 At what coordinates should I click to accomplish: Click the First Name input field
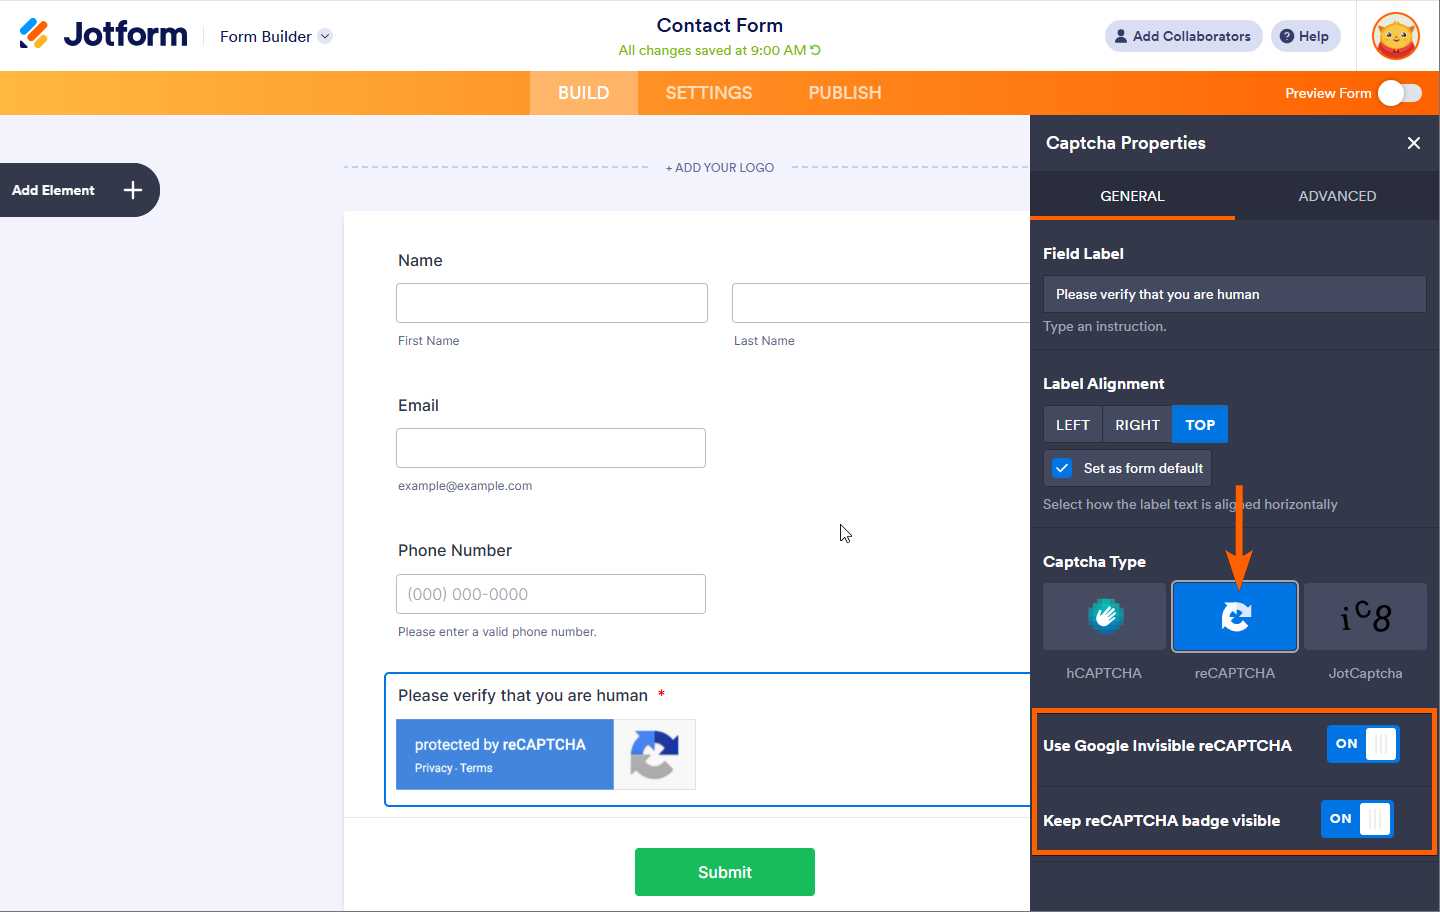pyautogui.click(x=552, y=303)
